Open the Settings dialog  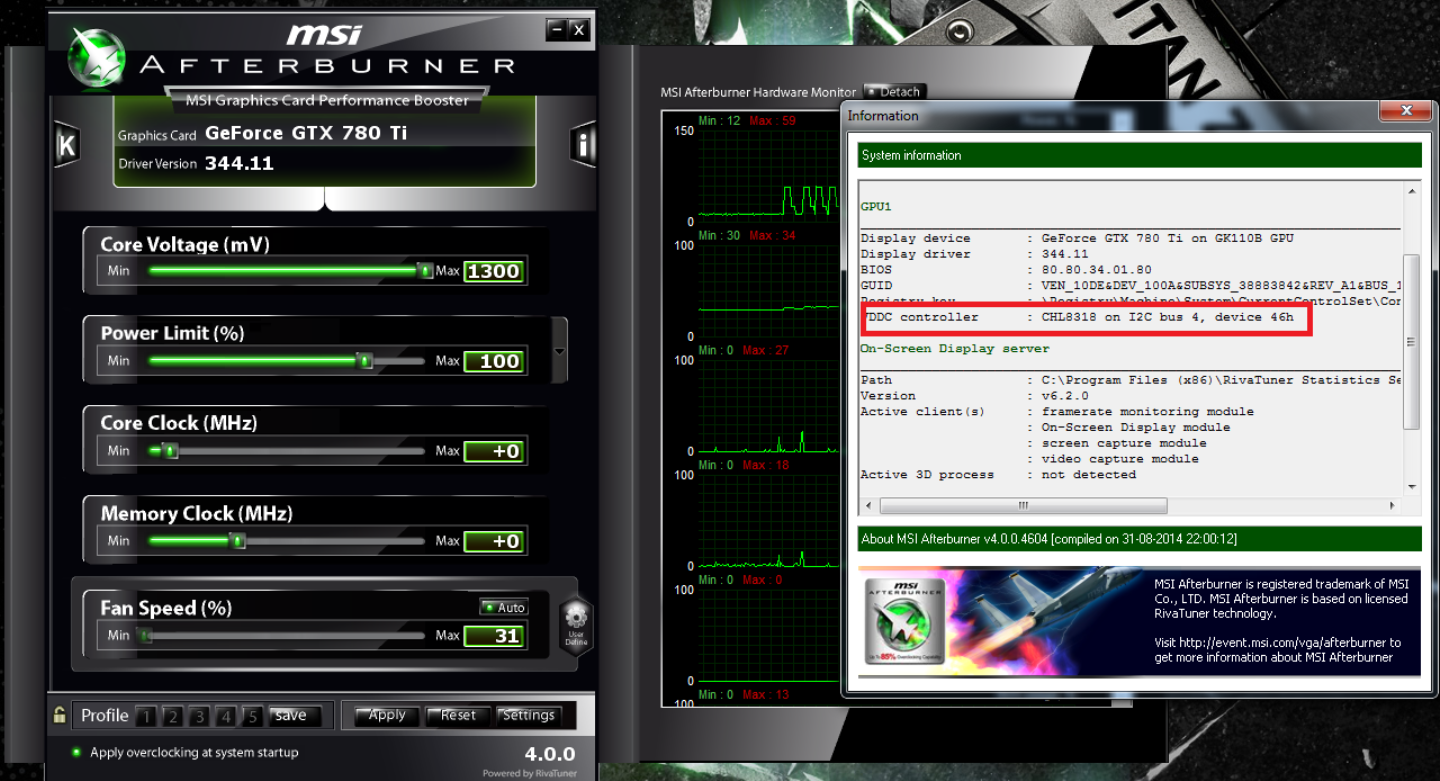click(529, 715)
